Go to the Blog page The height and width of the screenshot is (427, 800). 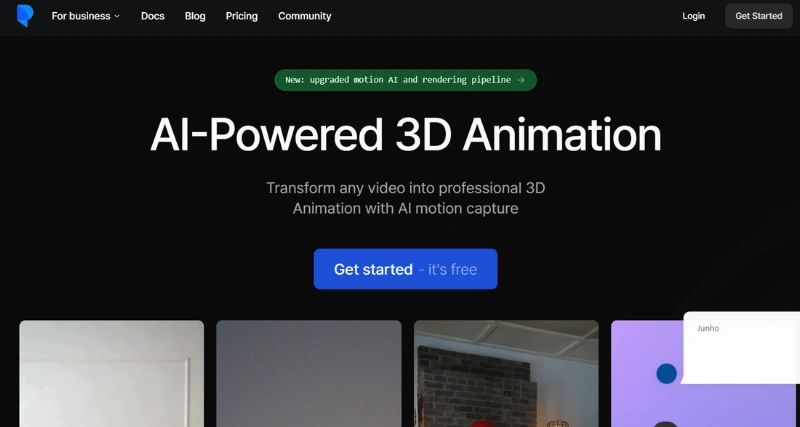[195, 16]
